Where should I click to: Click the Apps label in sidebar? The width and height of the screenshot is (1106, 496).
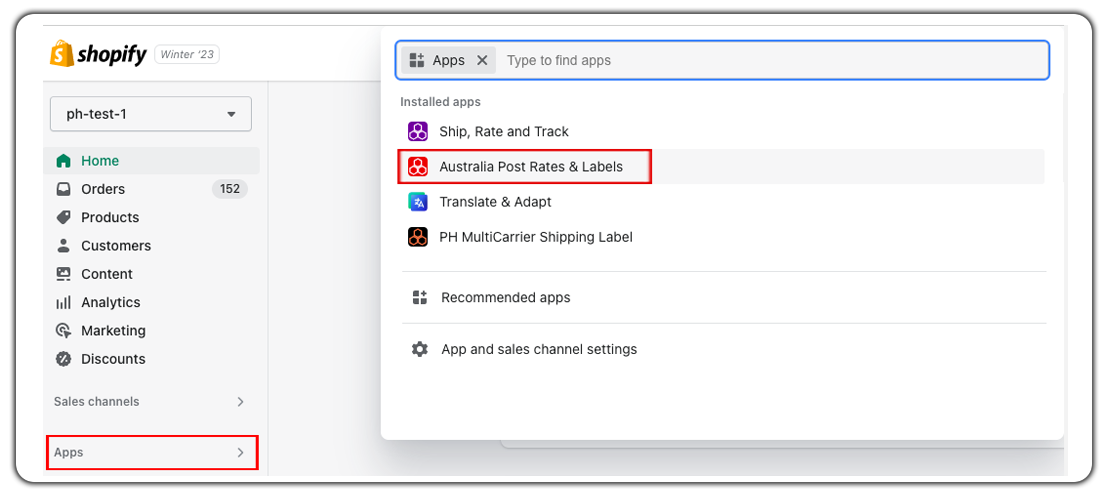point(68,452)
